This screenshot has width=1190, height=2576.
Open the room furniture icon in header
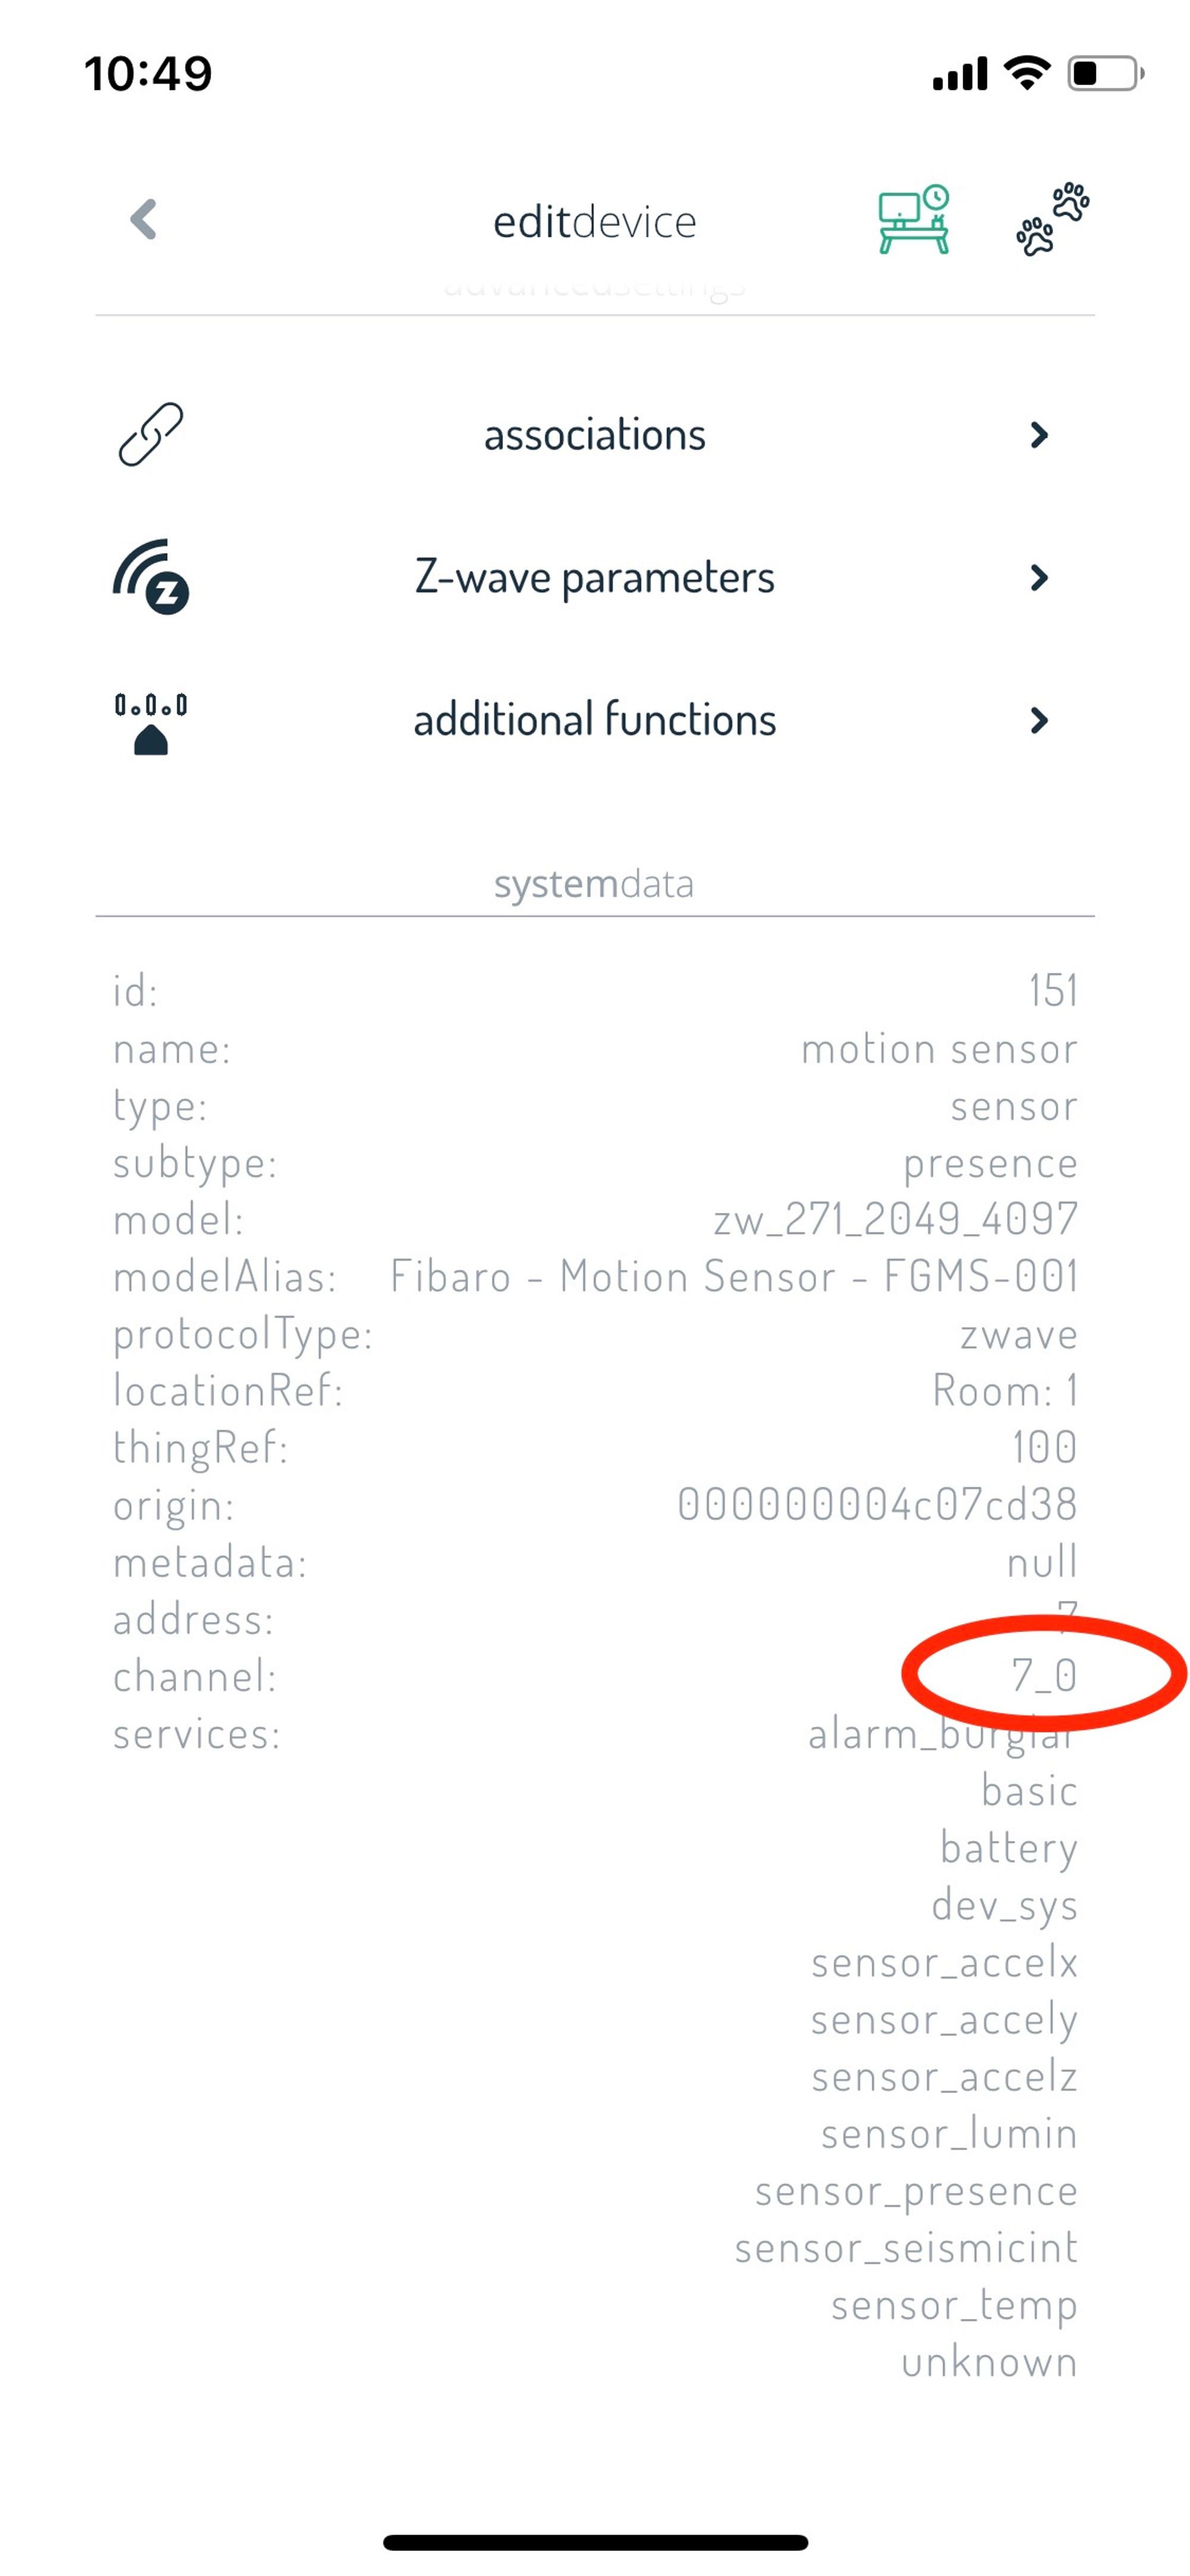913,219
